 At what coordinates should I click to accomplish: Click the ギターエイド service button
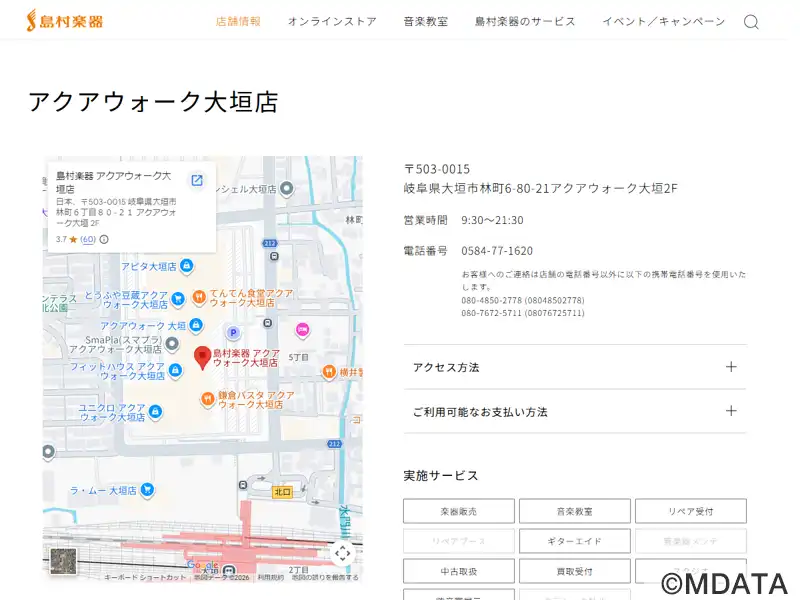574,541
